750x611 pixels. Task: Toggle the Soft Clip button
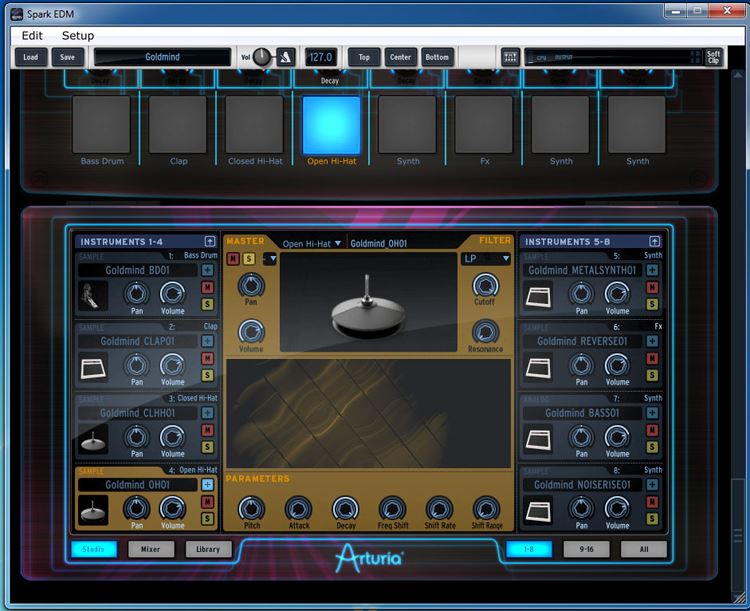click(x=713, y=57)
